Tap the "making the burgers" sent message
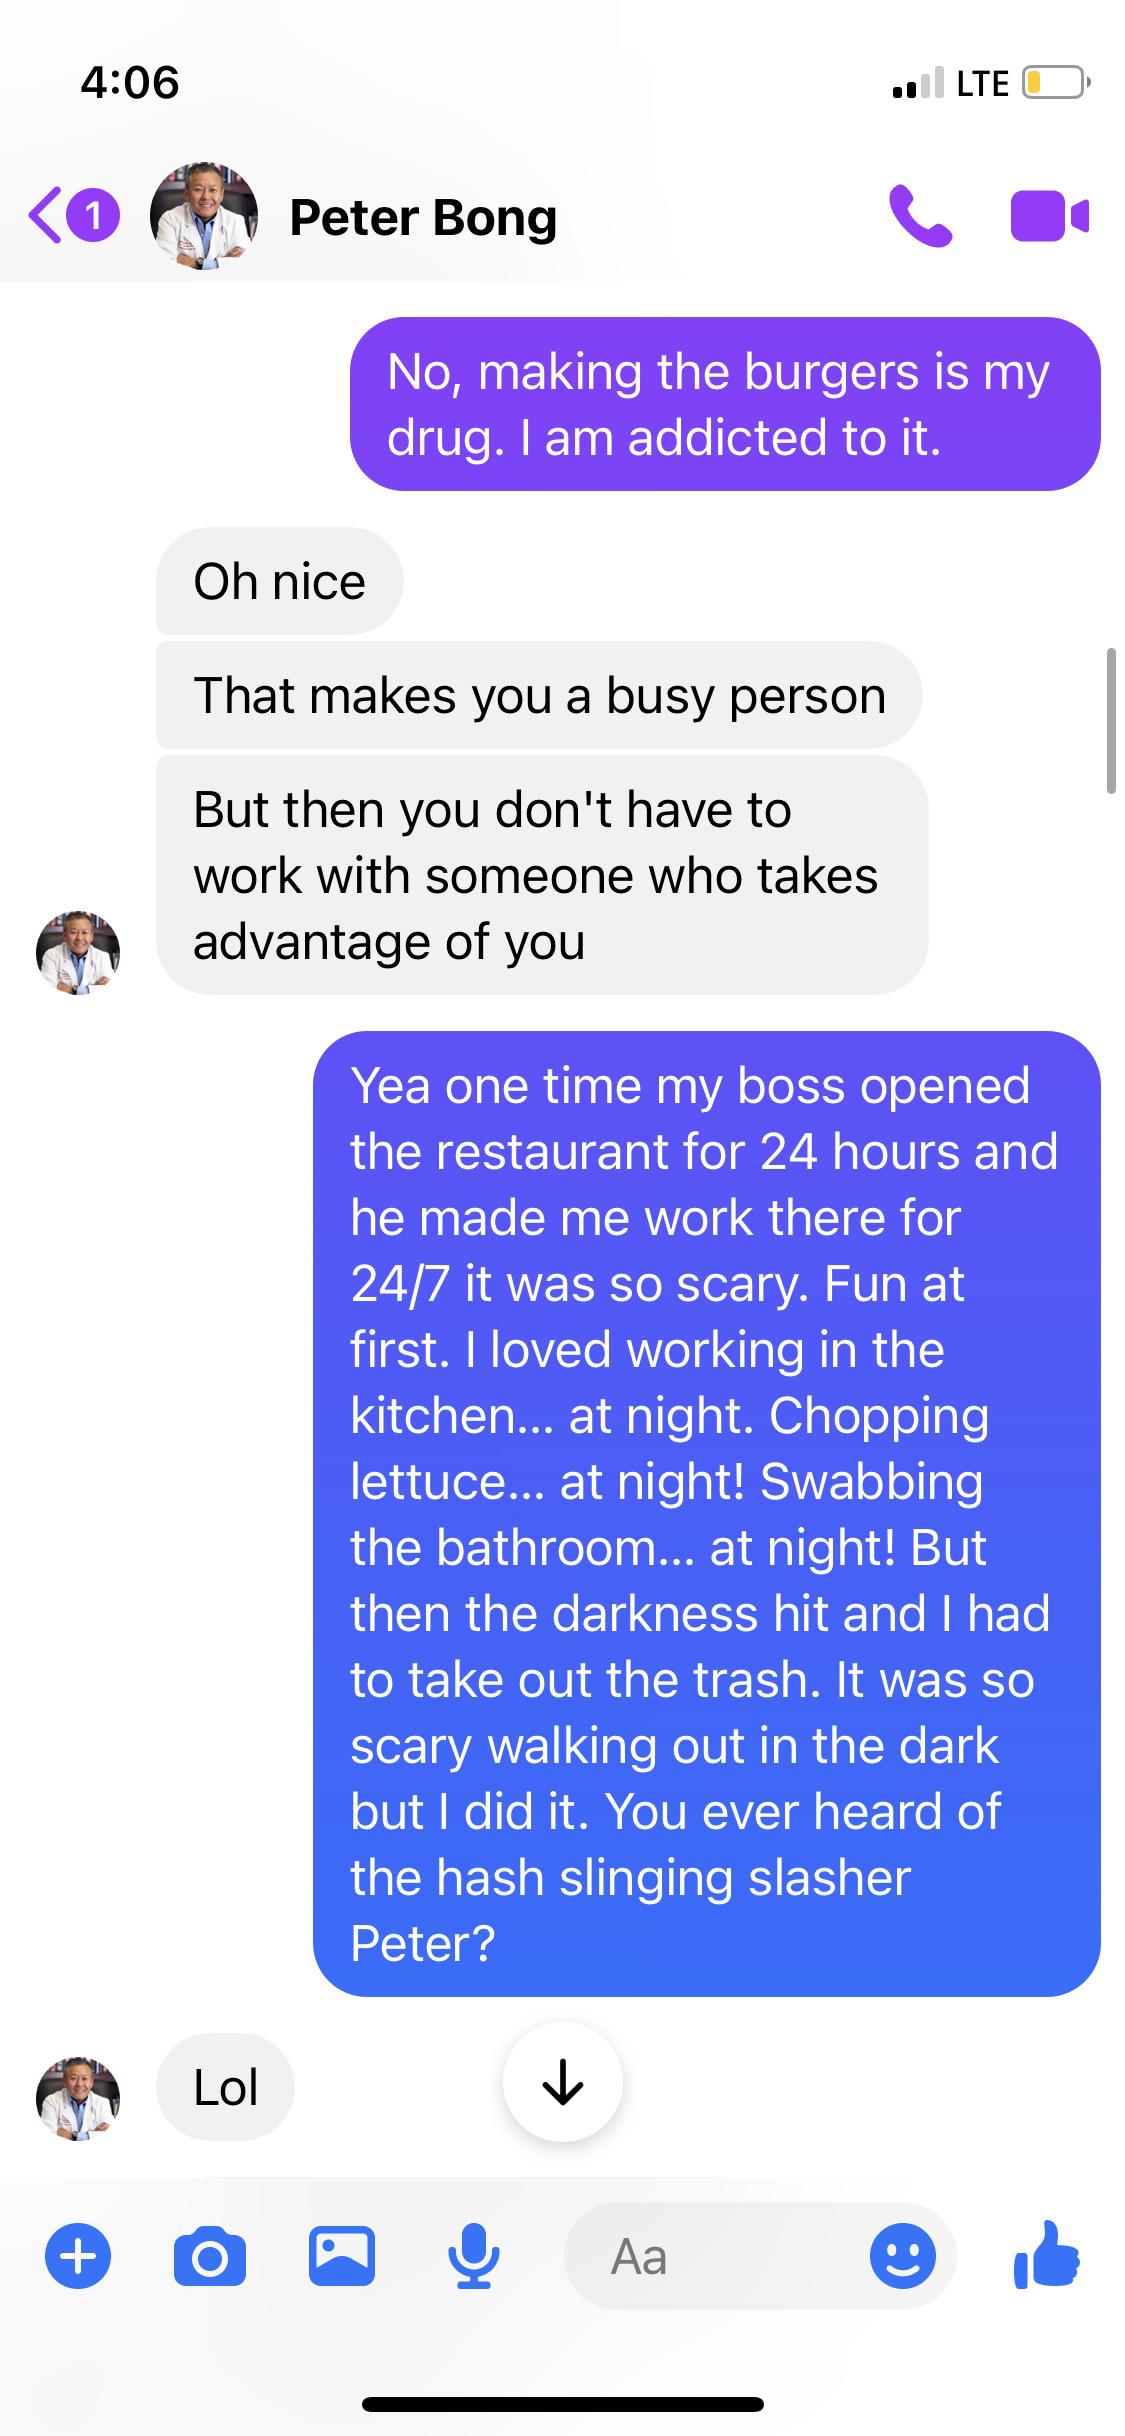This screenshot has height=2436, width=1125. point(724,404)
